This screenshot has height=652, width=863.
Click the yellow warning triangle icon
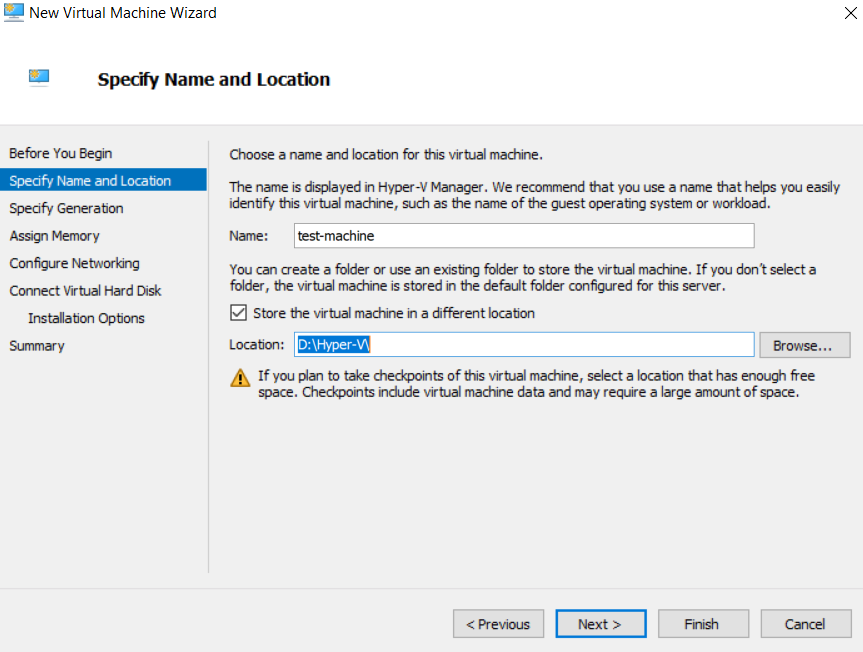240,378
